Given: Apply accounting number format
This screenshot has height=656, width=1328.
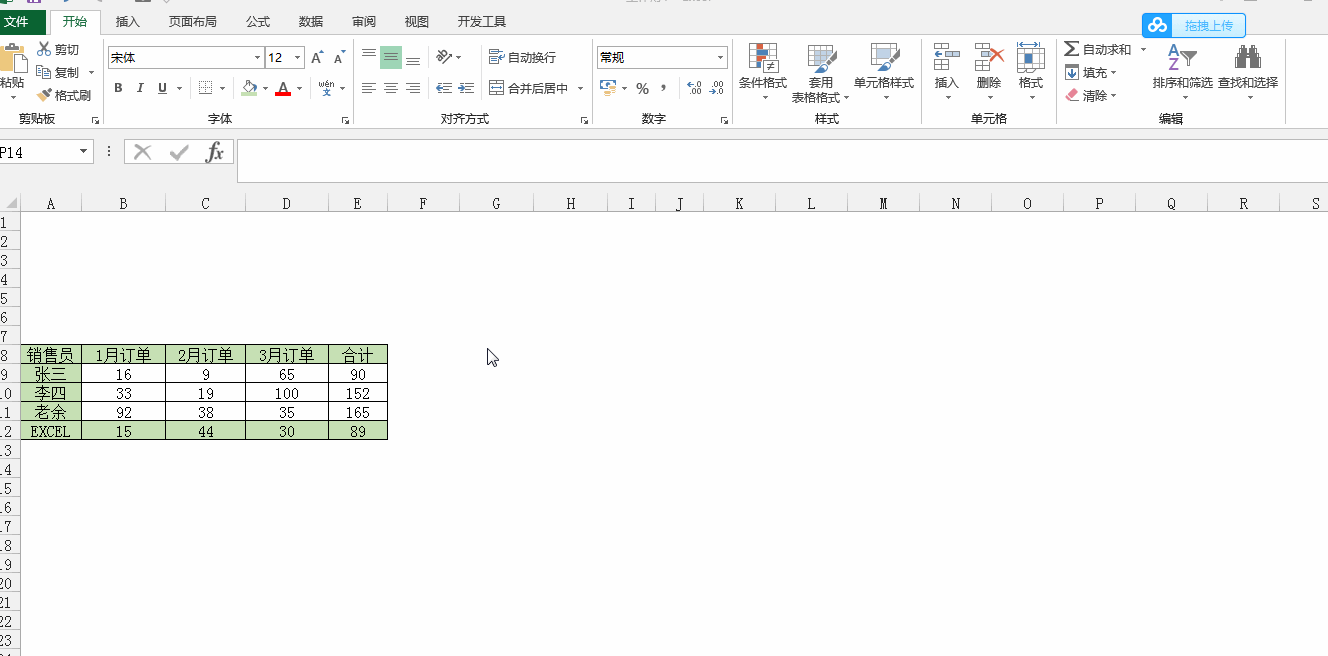Looking at the screenshot, I should (x=607, y=88).
